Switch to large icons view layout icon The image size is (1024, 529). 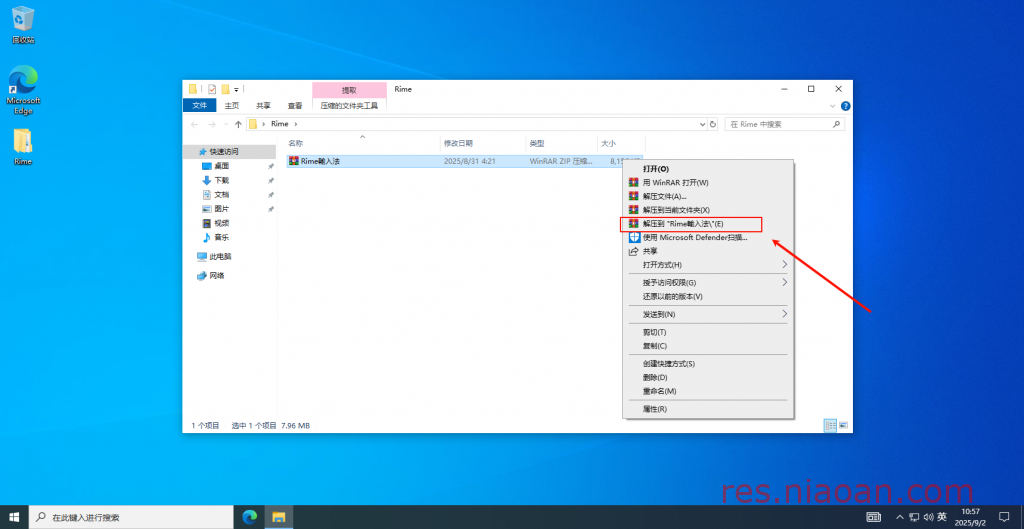coord(843,425)
